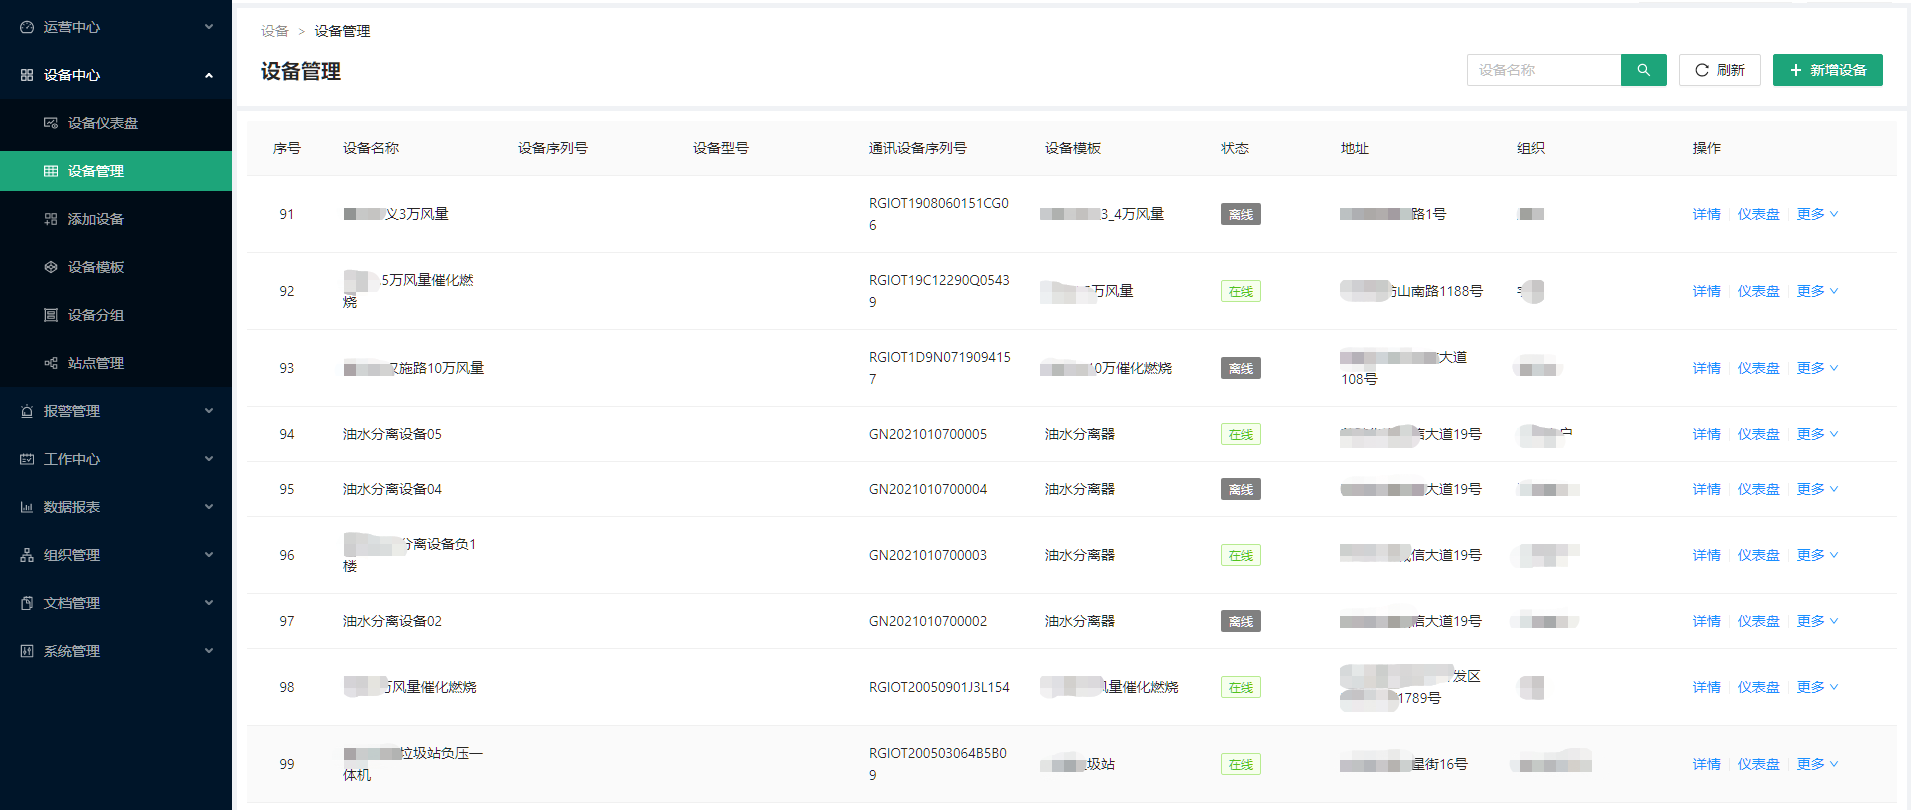Click the 添加设备 sidebar icon
This screenshot has width=1911, height=810.
click(x=51, y=219)
